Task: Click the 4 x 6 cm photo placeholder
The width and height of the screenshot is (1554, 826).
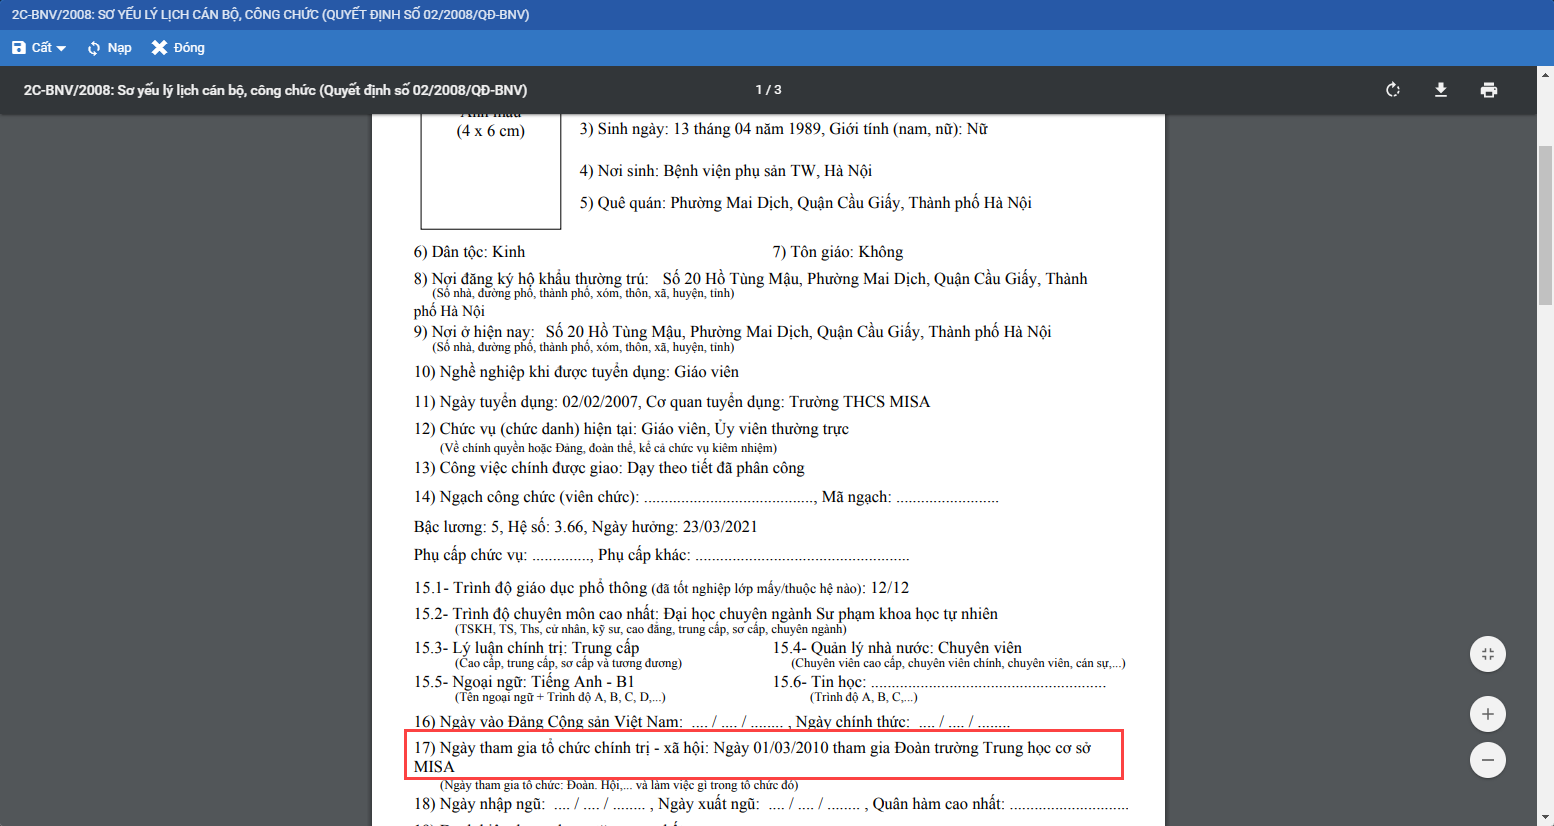Action: coord(490,170)
